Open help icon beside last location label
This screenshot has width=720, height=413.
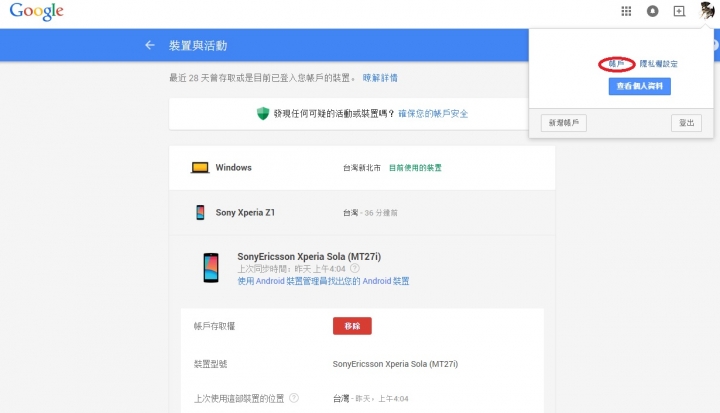[294, 398]
